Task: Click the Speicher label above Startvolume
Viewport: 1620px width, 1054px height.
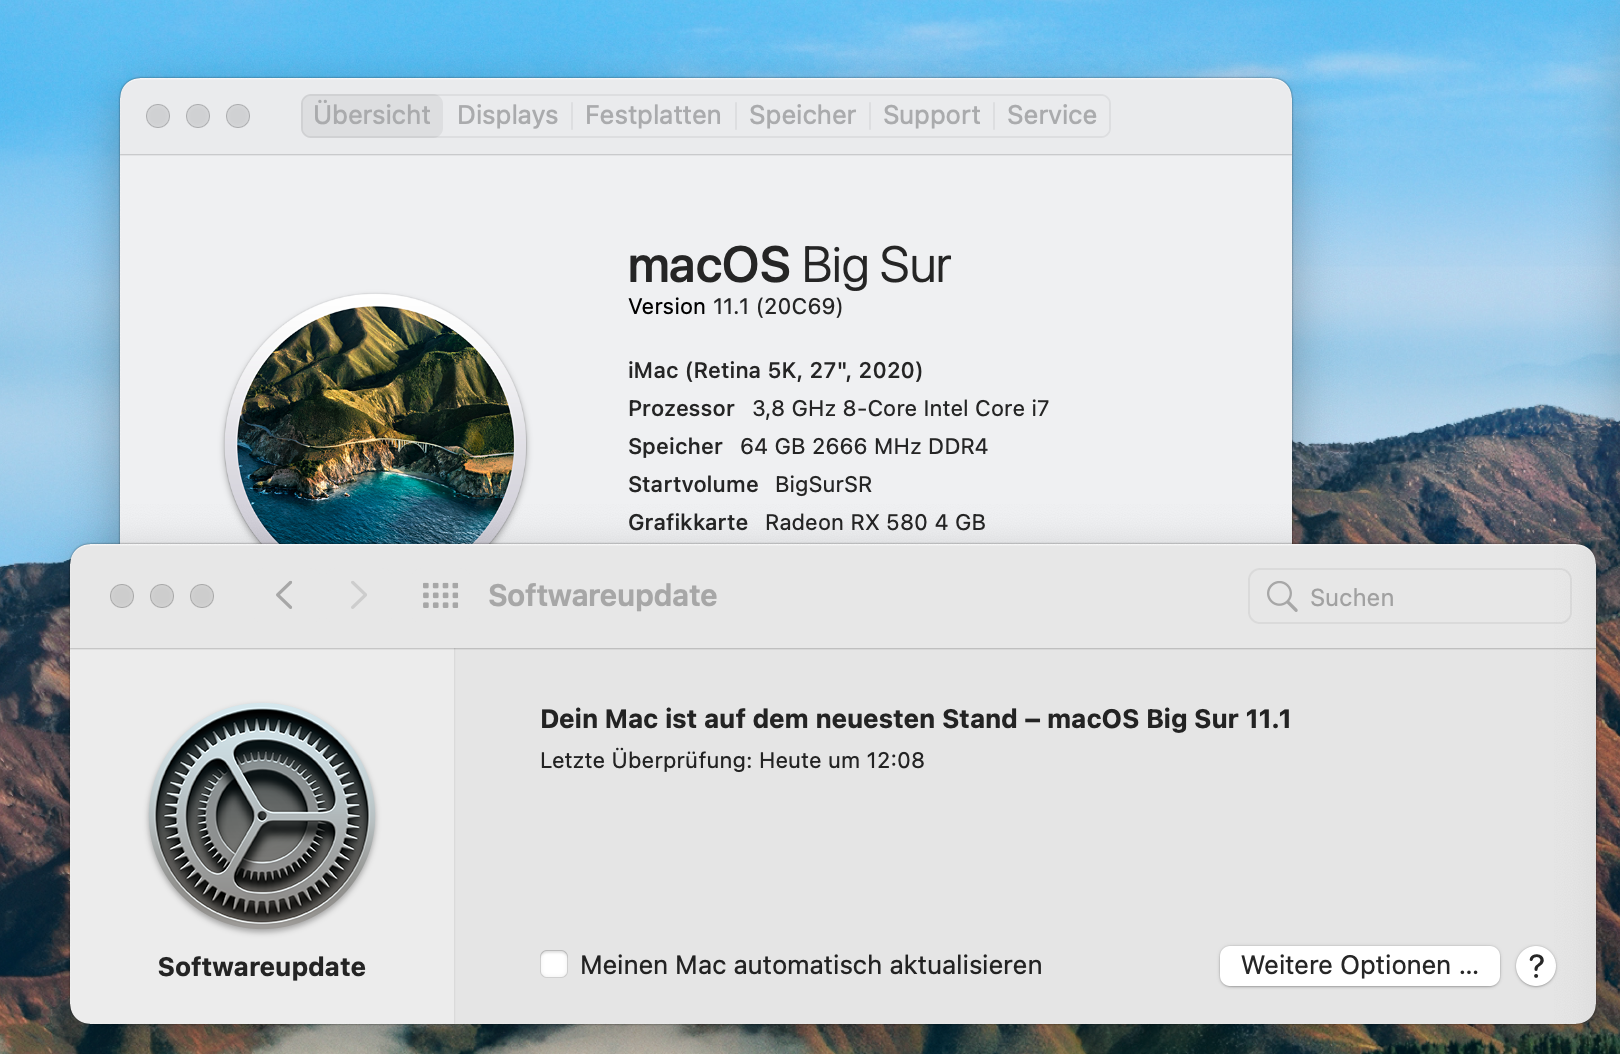Action: (675, 447)
